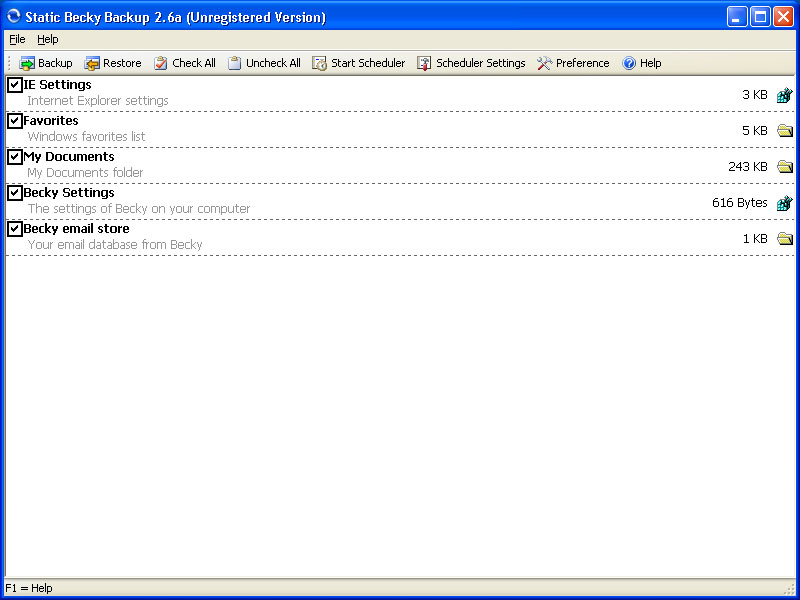Click the Start Scheduler clock icon

pyautogui.click(x=319, y=63)
